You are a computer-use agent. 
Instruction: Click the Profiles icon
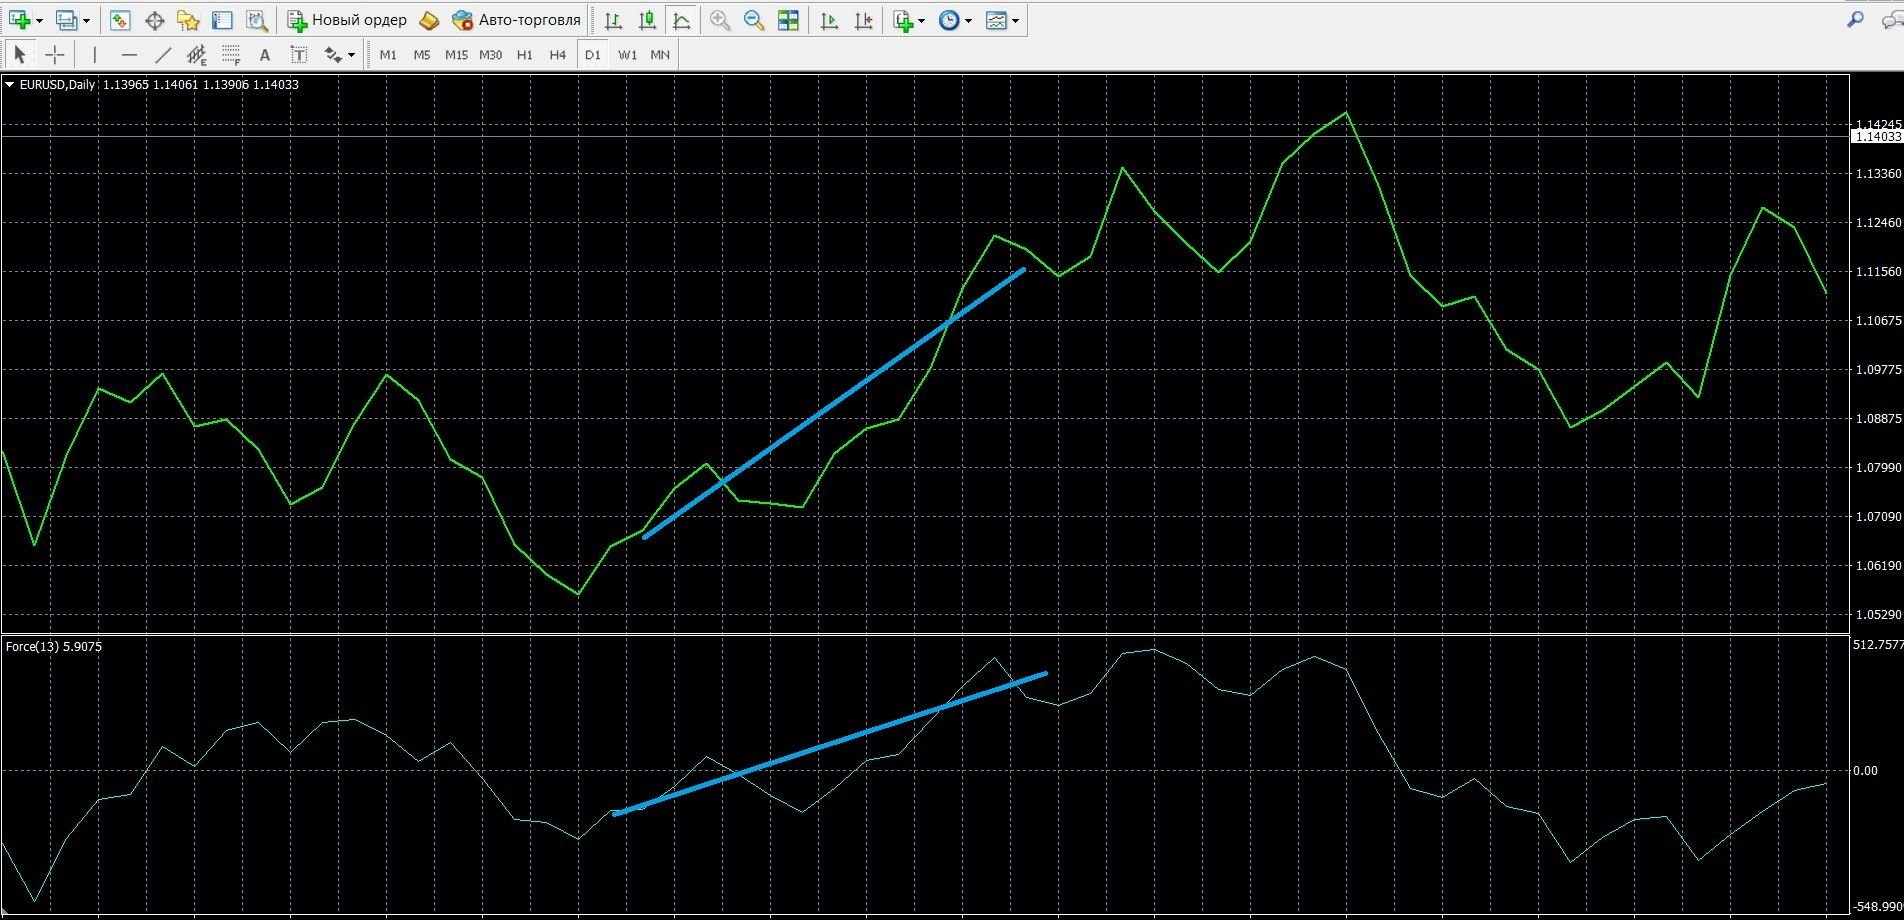(x=67, y=20)
